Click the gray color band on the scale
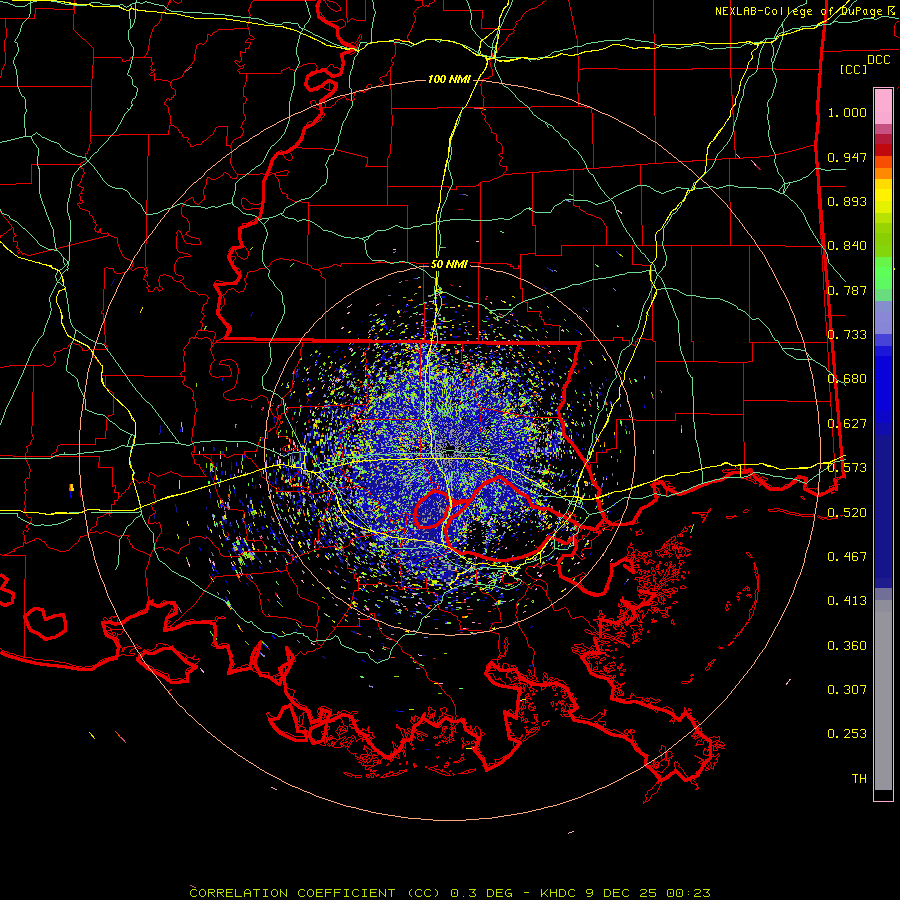This screenshot has height=900, width=900. tap(883, 695)
